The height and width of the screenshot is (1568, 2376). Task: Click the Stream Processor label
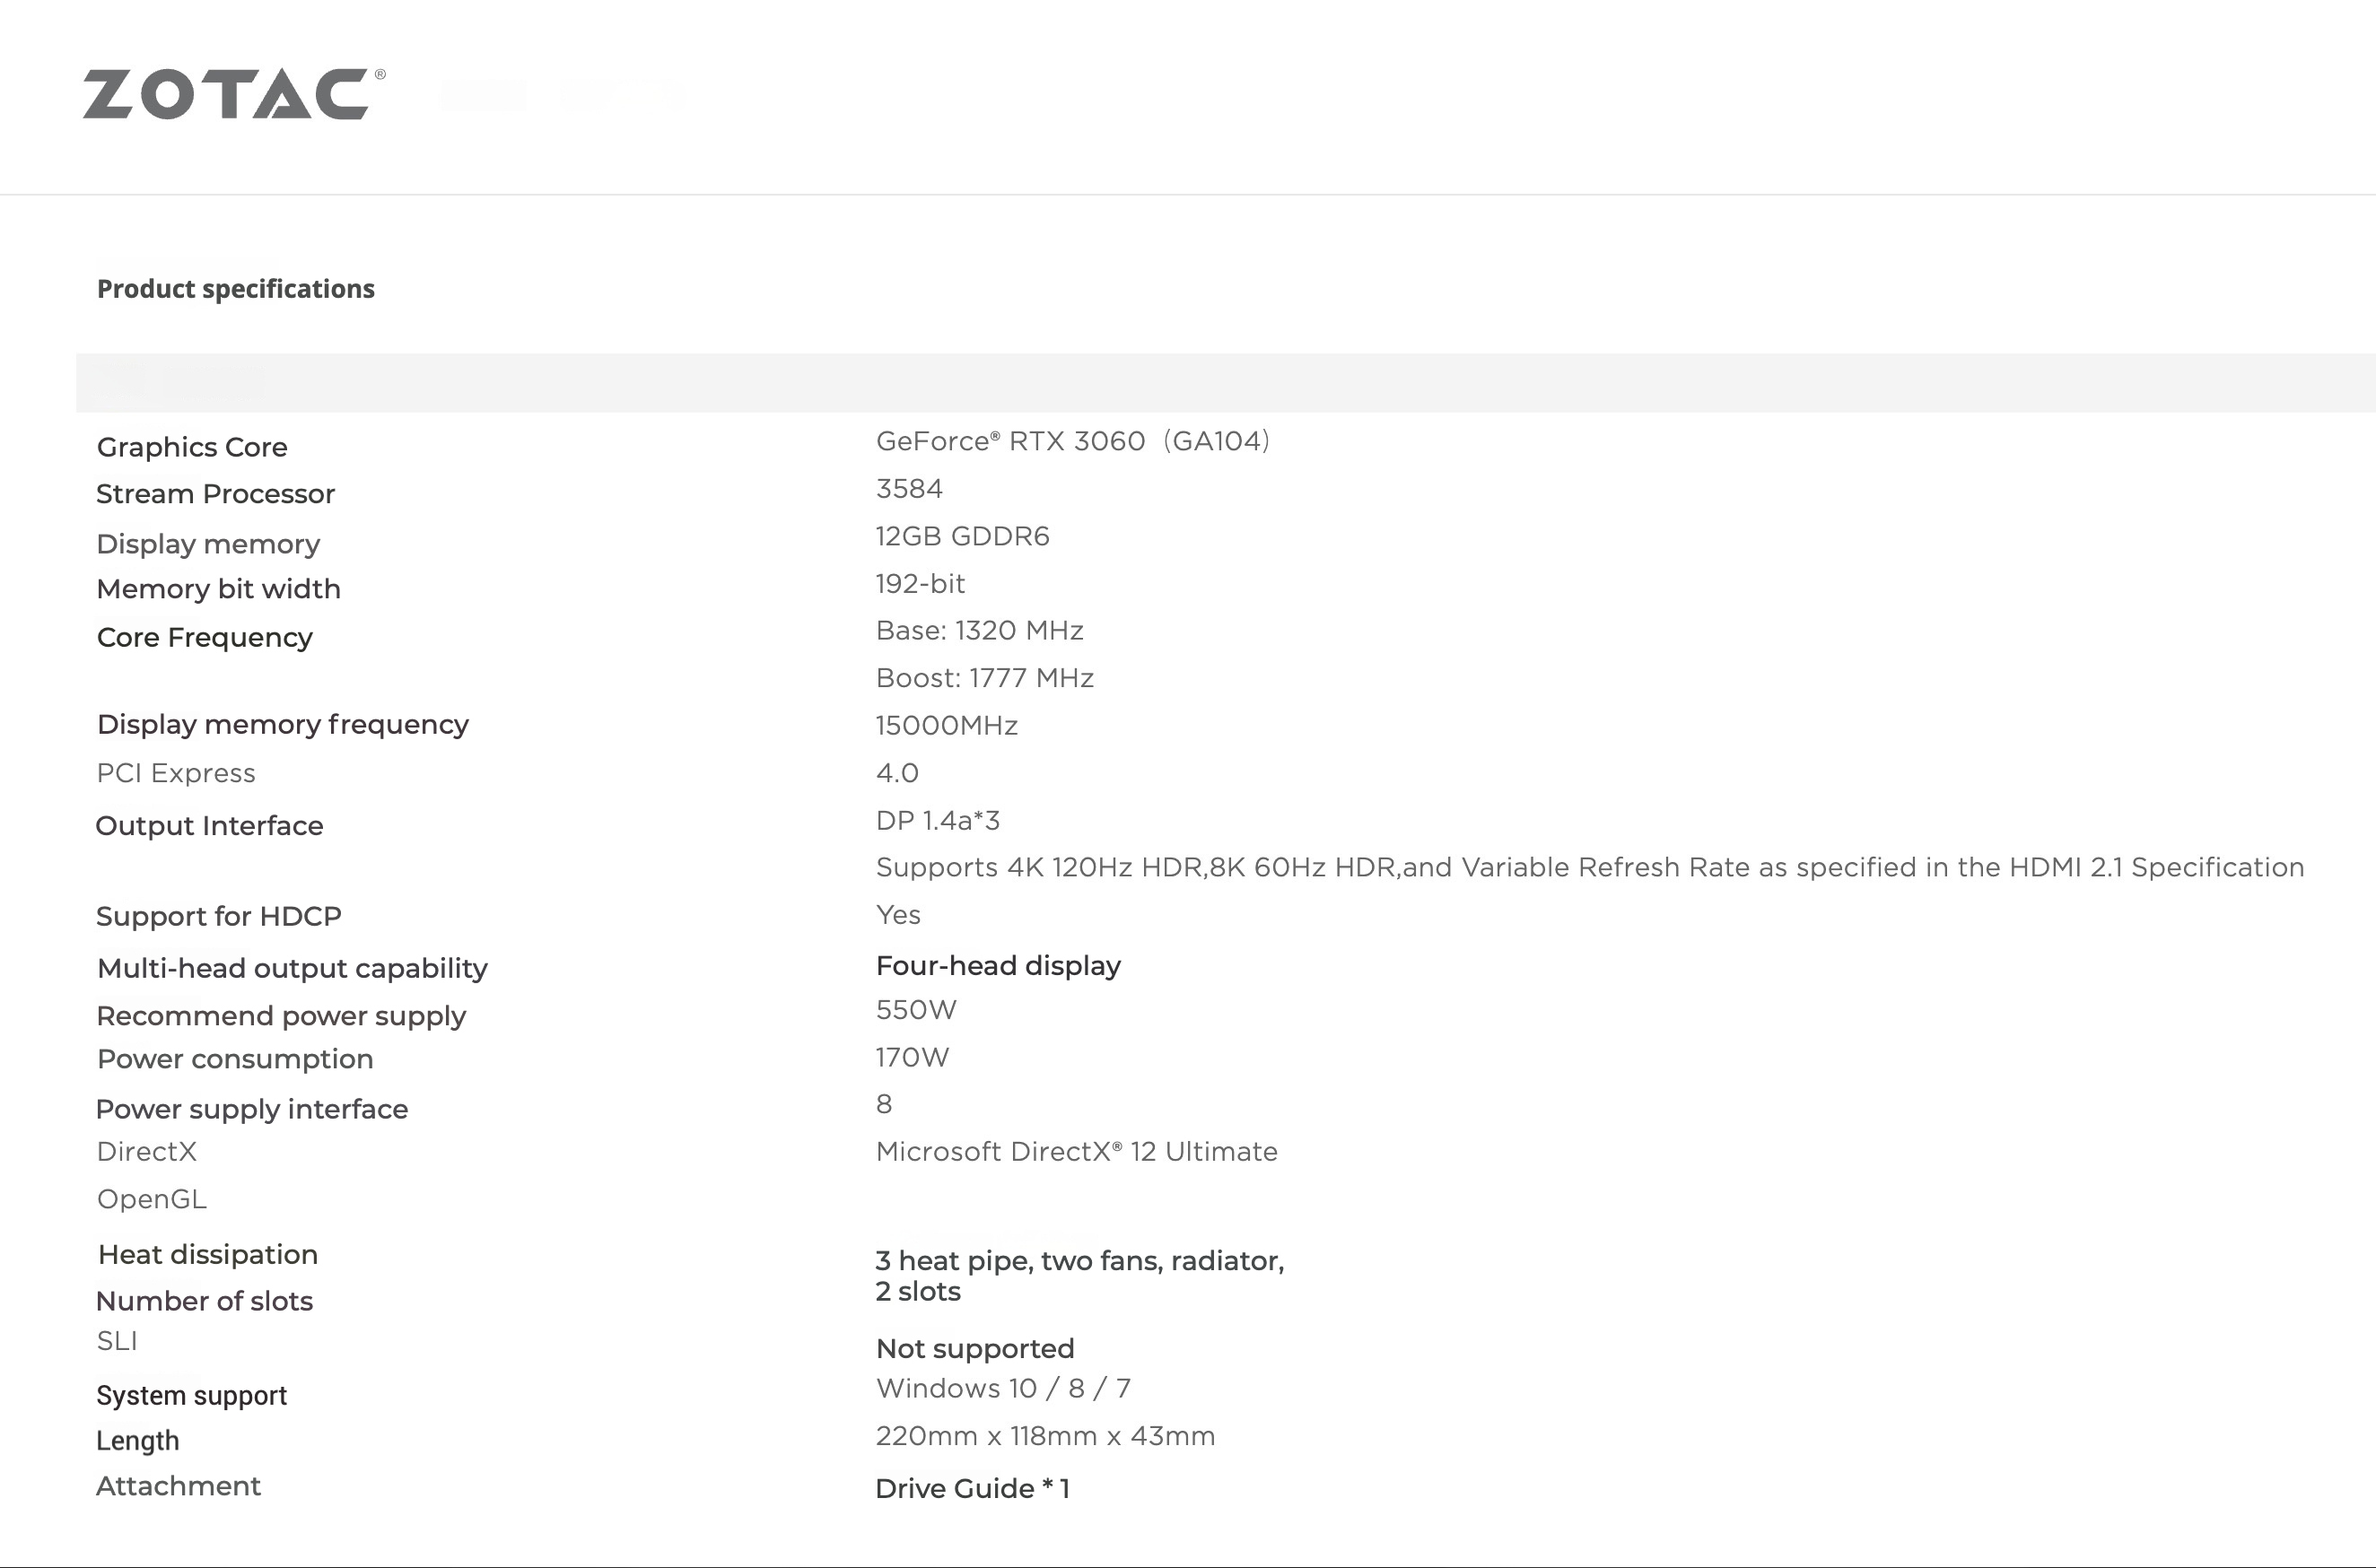[x=215, y=494]
